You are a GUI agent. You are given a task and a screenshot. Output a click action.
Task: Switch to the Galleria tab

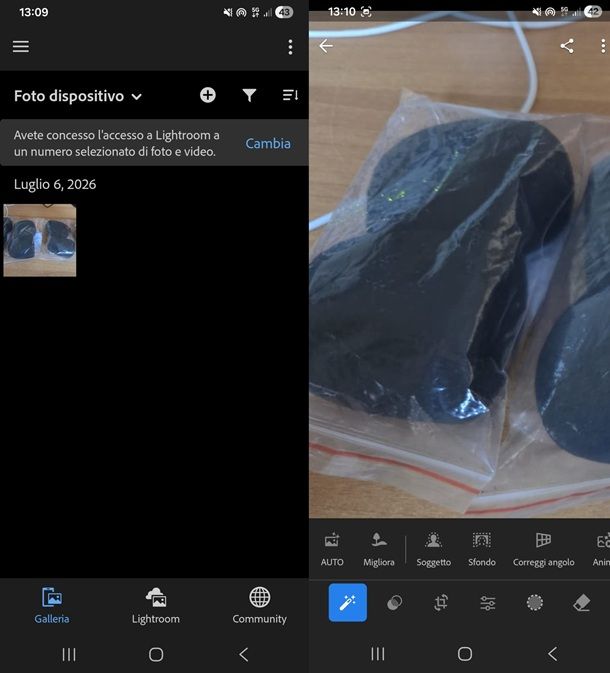(x=52, y=606)
